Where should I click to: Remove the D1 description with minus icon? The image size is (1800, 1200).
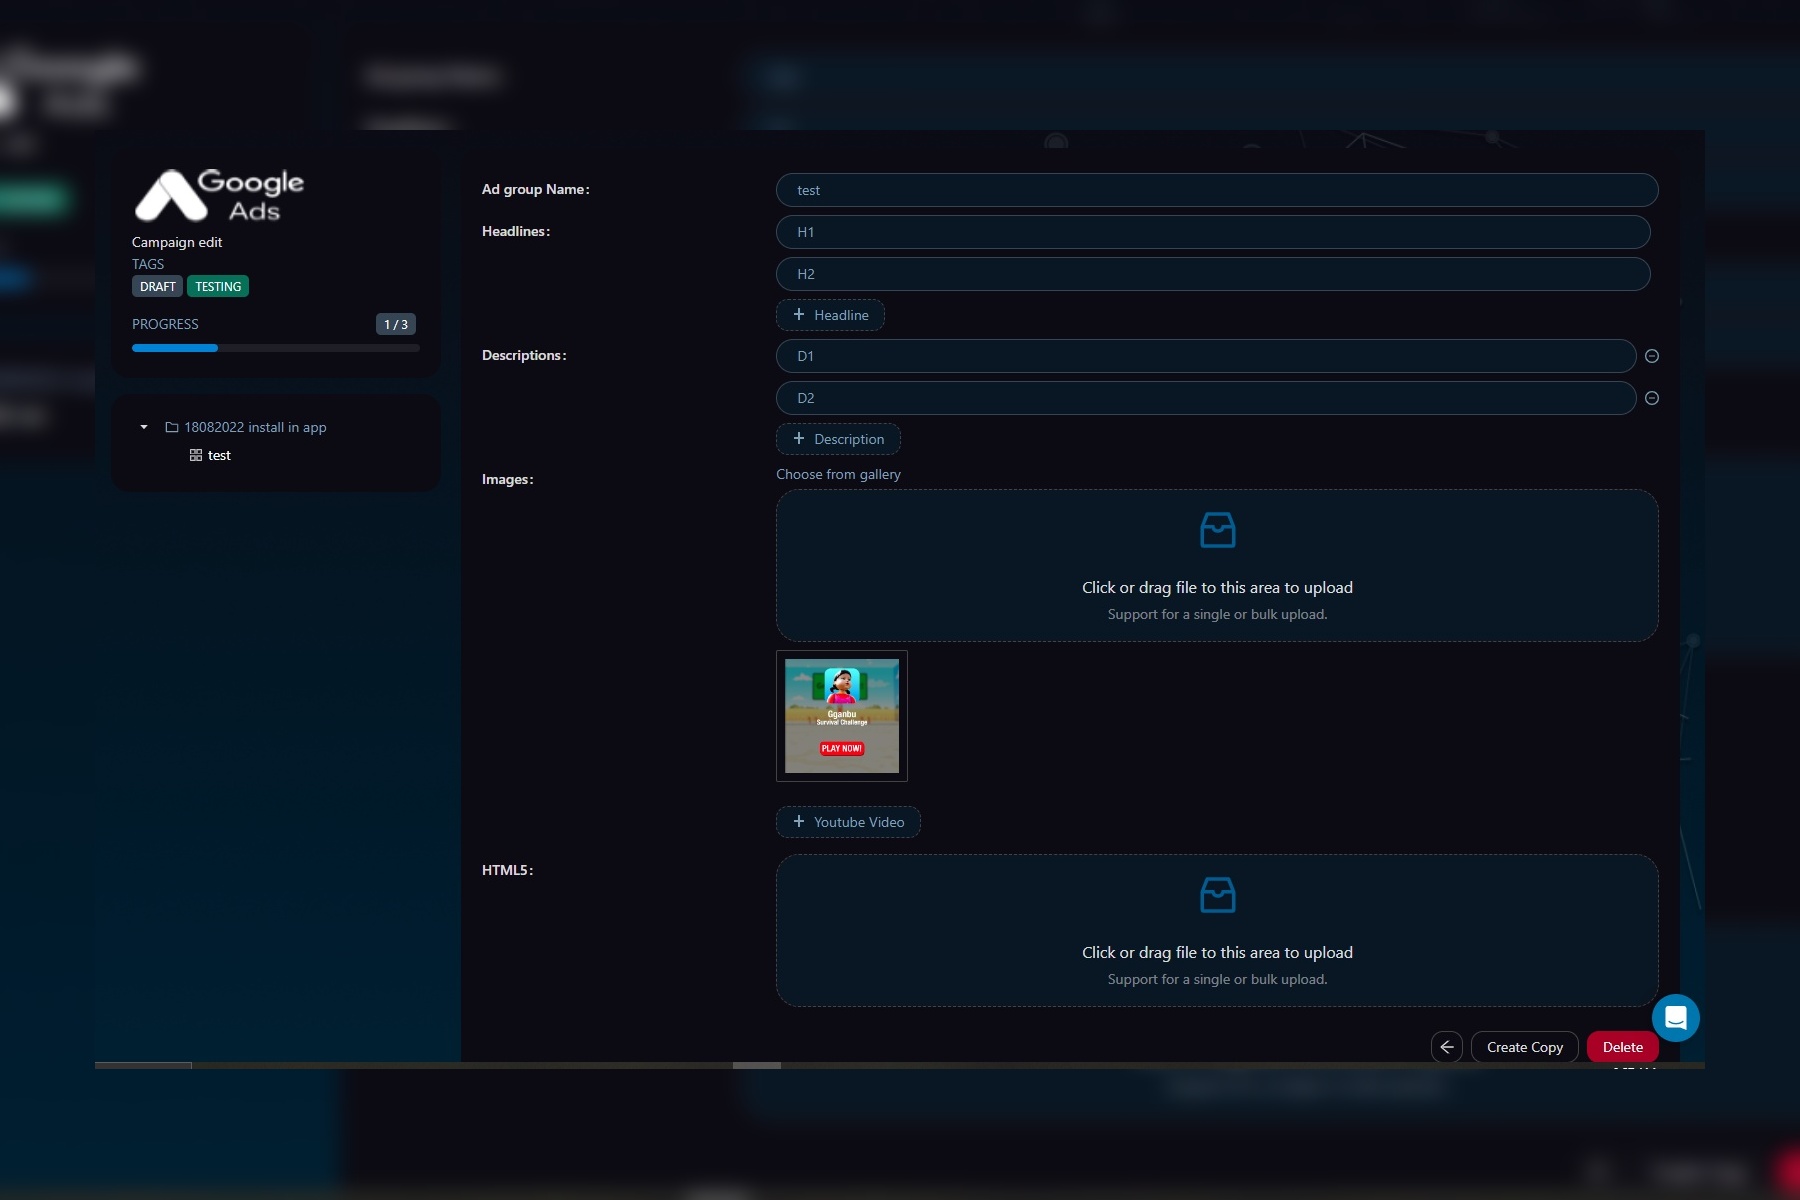coord(1652,356)
